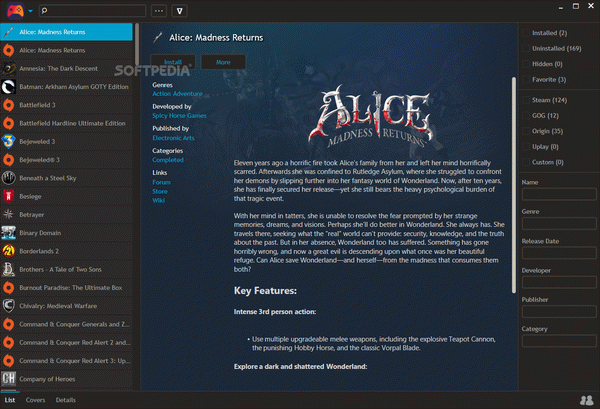Open the Playnite gamepad logo menu
Screen dimensions: 600x409
(x=15, y=11)
